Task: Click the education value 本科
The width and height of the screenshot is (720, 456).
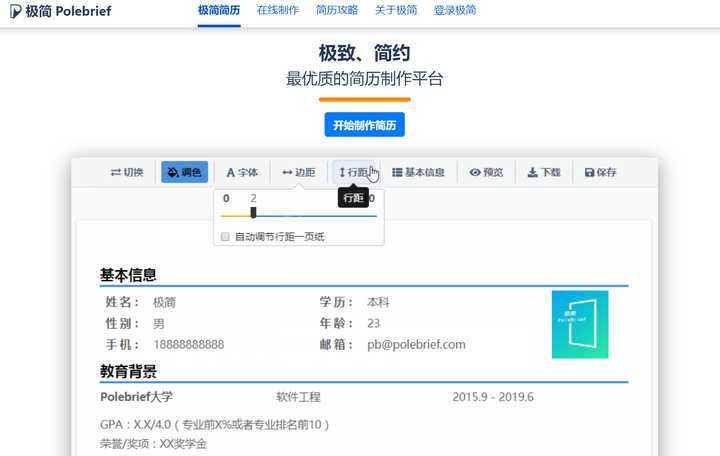Action: click(378, 302)
